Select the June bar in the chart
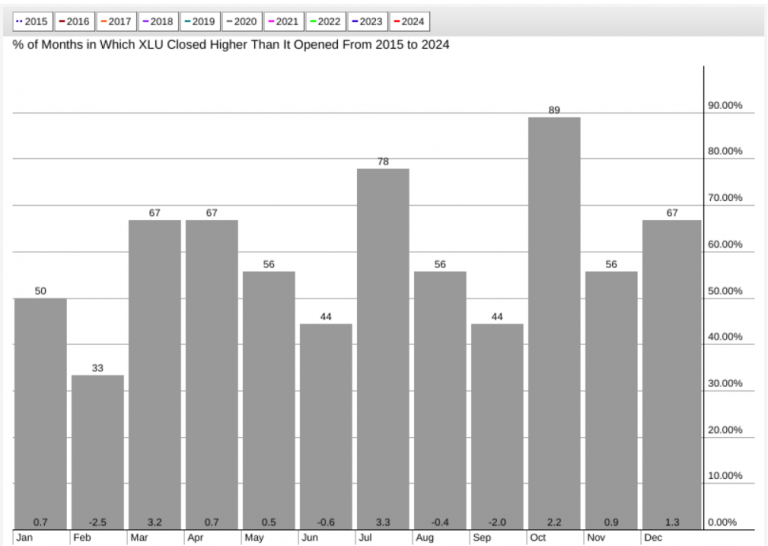 [x=326, y=427]
